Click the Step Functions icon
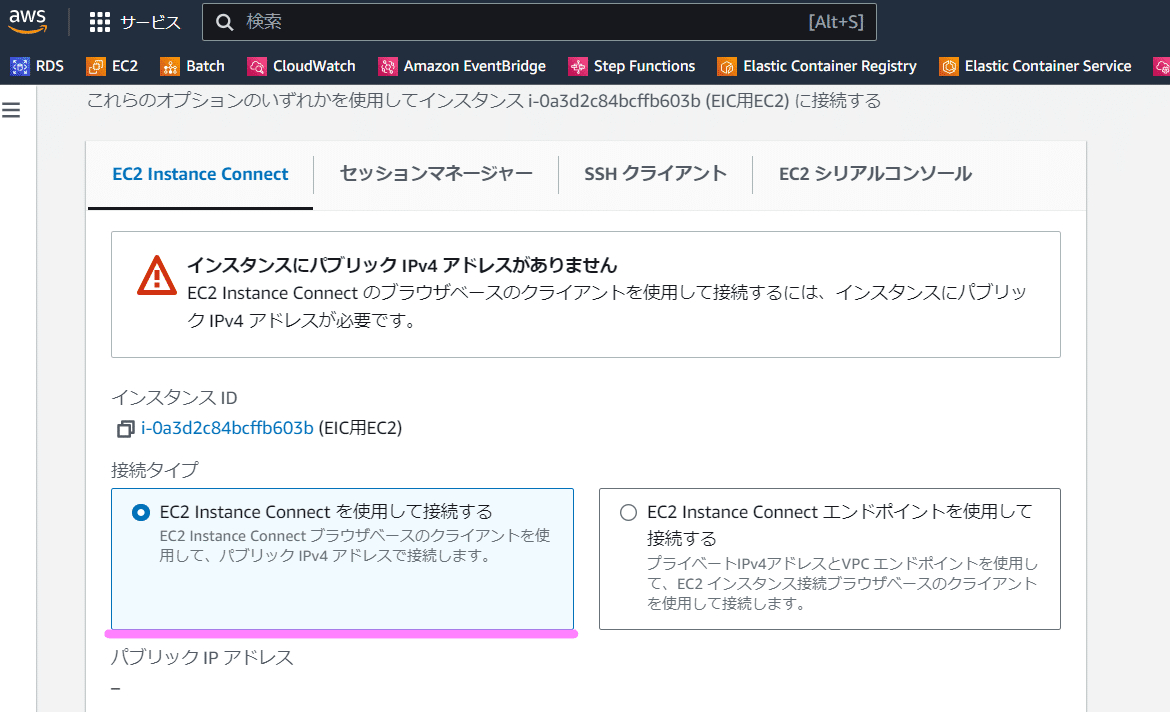 (x=578, y=66)
